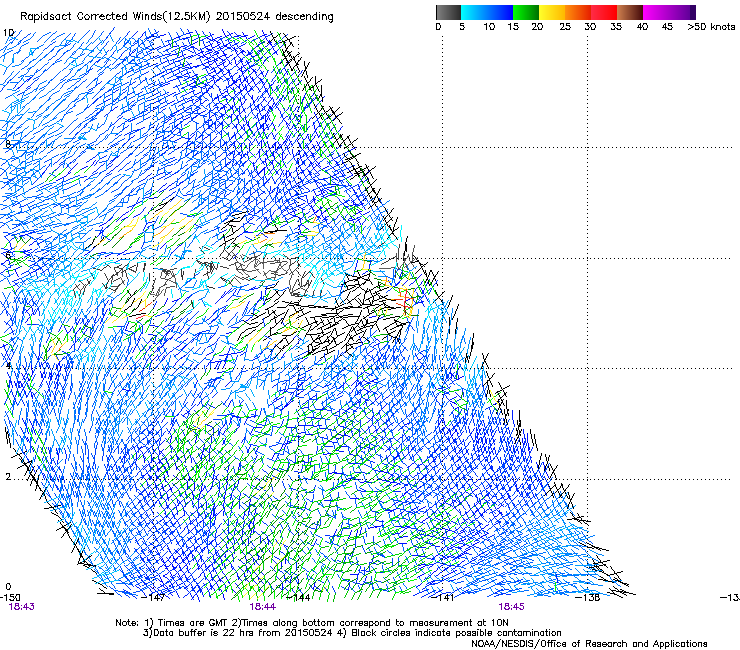This screenshot has width=740, height=650.
Task: Click the '30' legend scale label
Action: (x=590, y=27)
